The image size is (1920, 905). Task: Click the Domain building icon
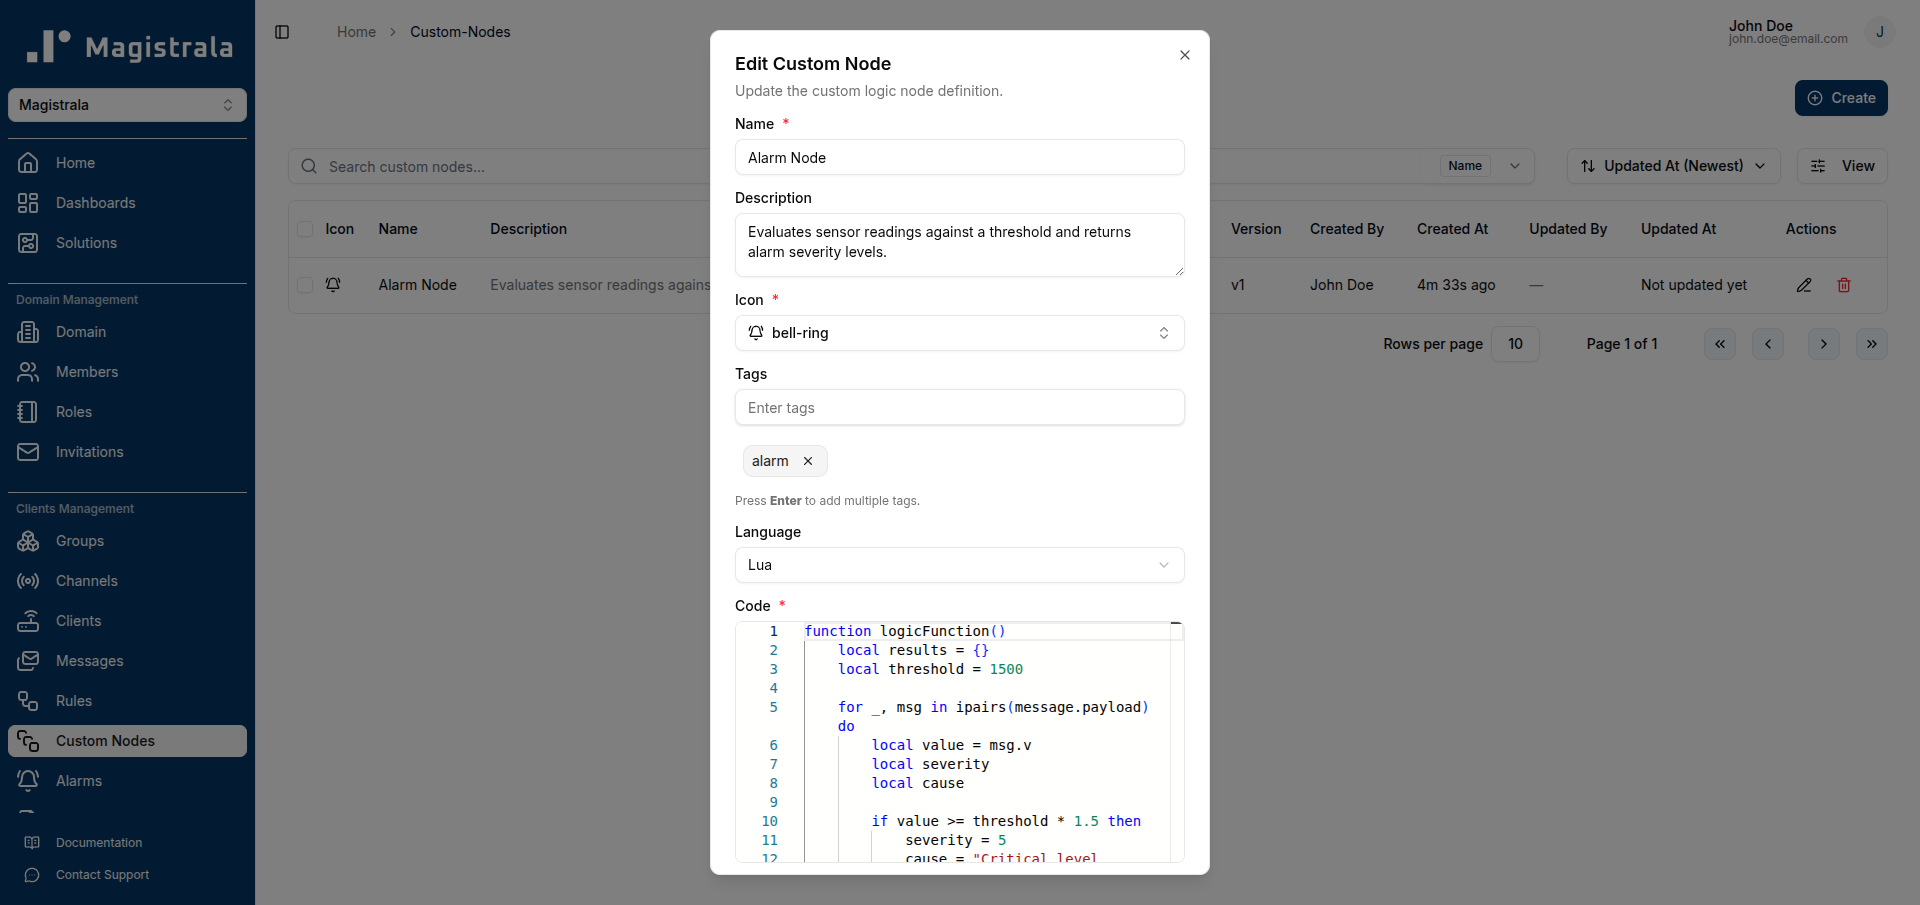click(28, 332)
